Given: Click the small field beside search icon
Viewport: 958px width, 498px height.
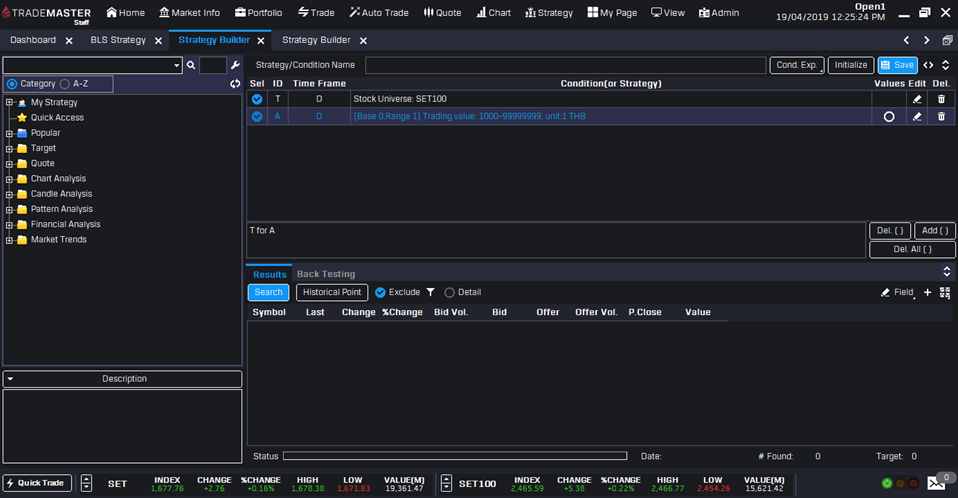Looking at the screenshot, I should point(213,65).
